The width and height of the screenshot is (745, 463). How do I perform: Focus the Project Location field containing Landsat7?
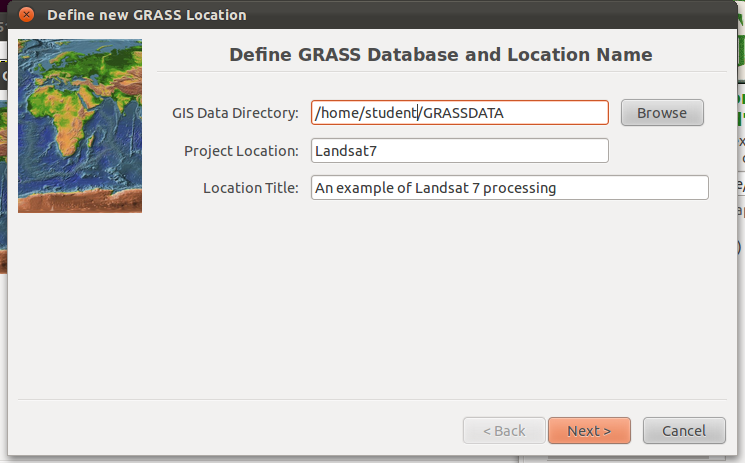point(459,151)
